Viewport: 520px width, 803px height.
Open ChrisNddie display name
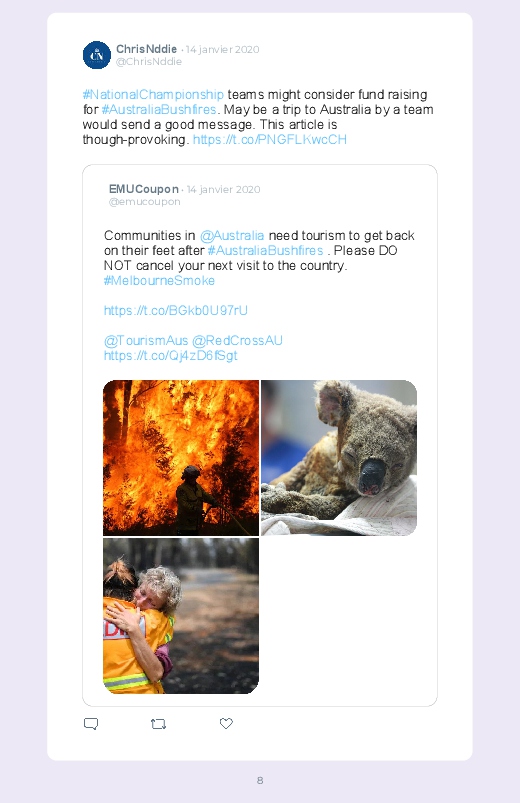coord(147,49)
